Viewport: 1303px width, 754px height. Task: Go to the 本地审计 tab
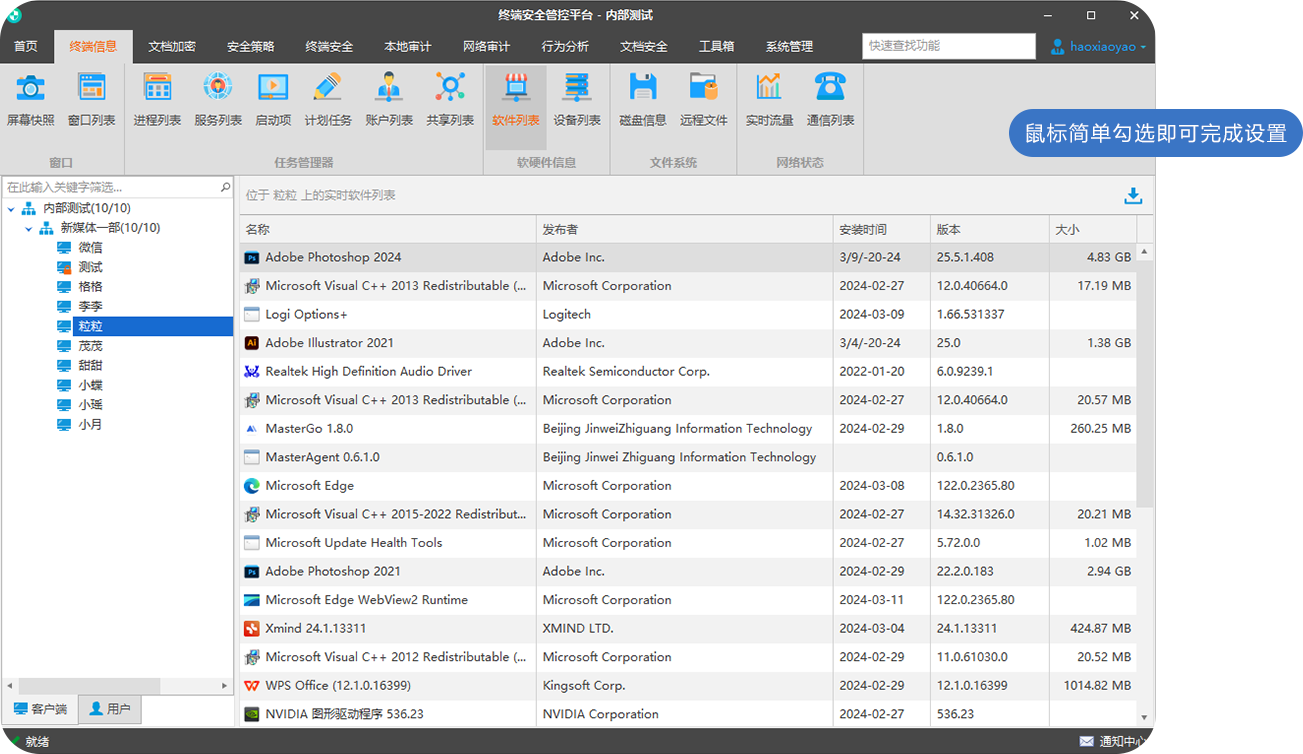coord(408,47)
